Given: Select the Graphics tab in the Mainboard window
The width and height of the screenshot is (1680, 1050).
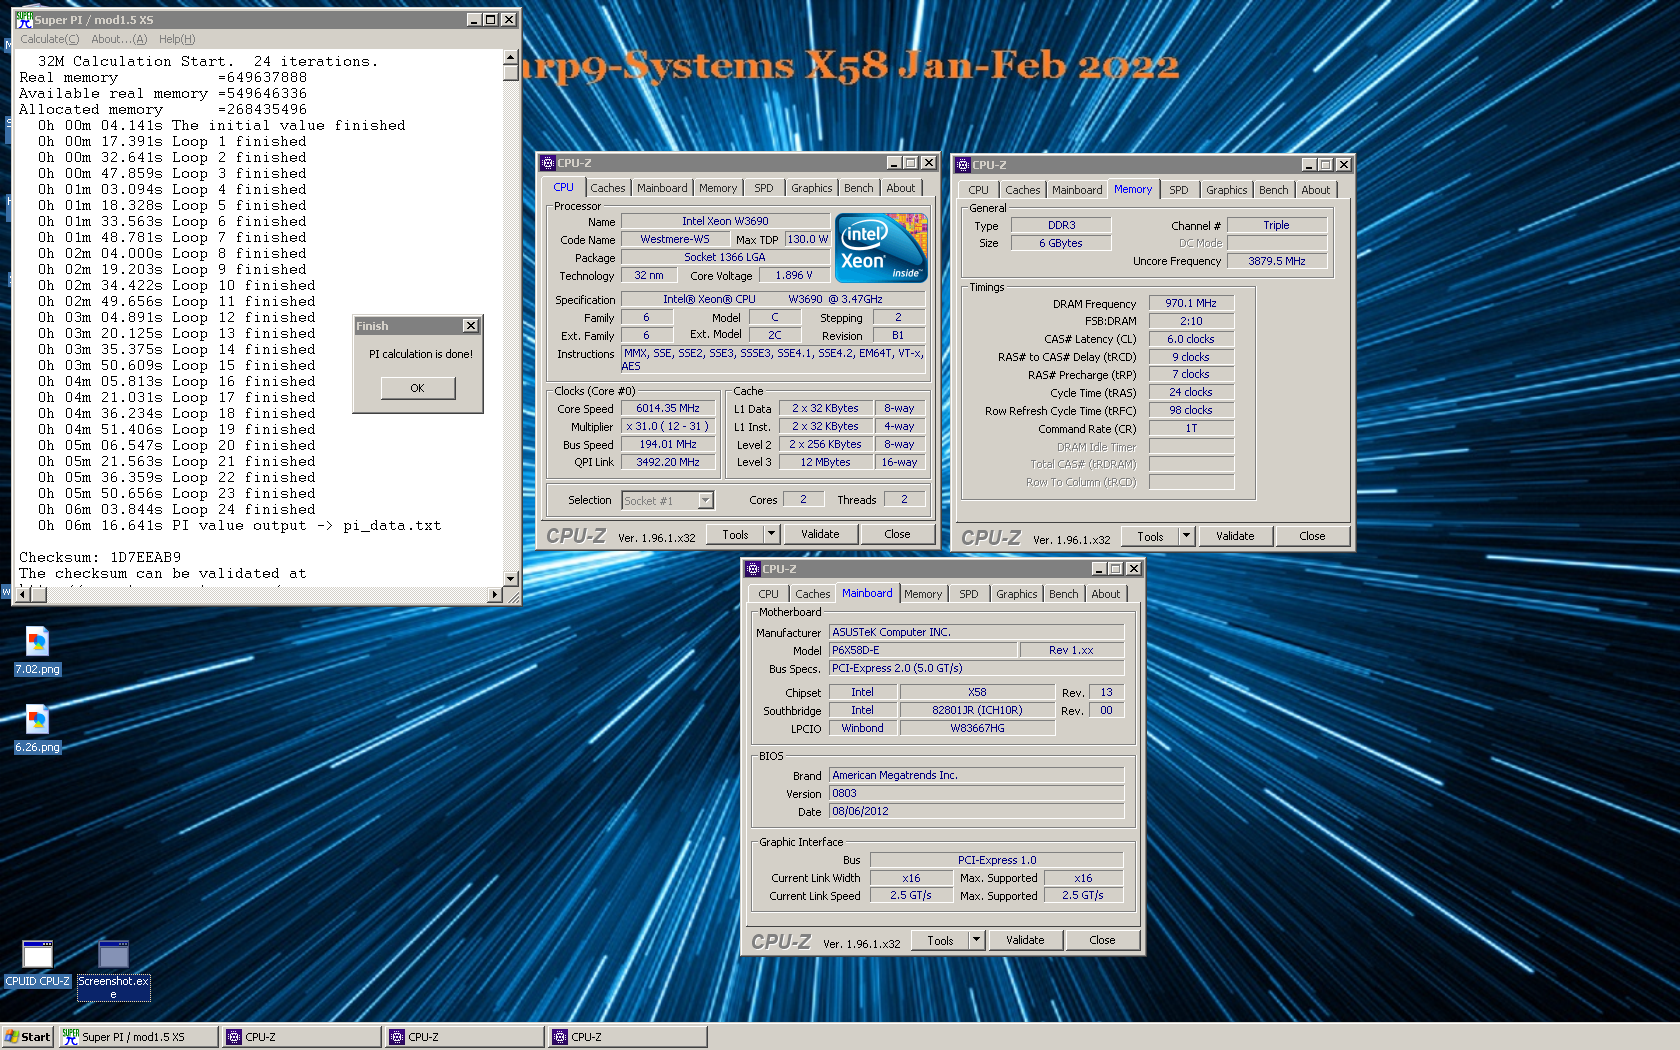Looking at the screenshot, I should pyautogui.click(x=1017, y=594).
